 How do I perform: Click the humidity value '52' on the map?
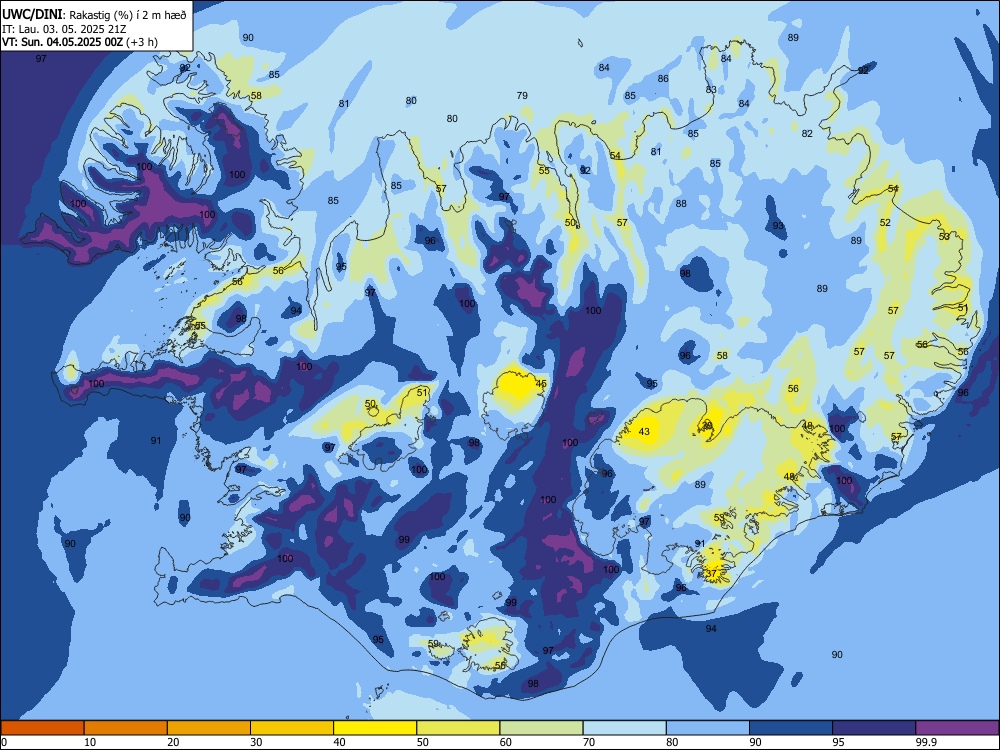[885, 223]
